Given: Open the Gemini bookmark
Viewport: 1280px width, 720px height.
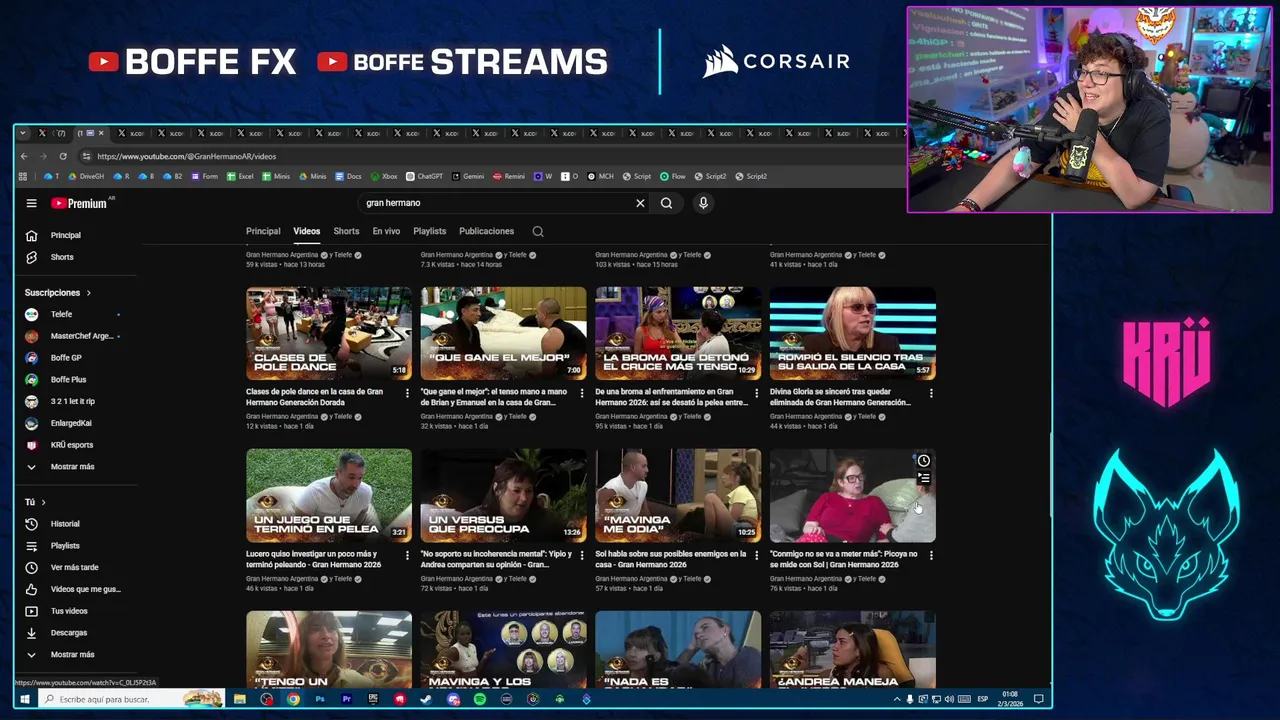Looking at the screenshot, I should 468,176.
